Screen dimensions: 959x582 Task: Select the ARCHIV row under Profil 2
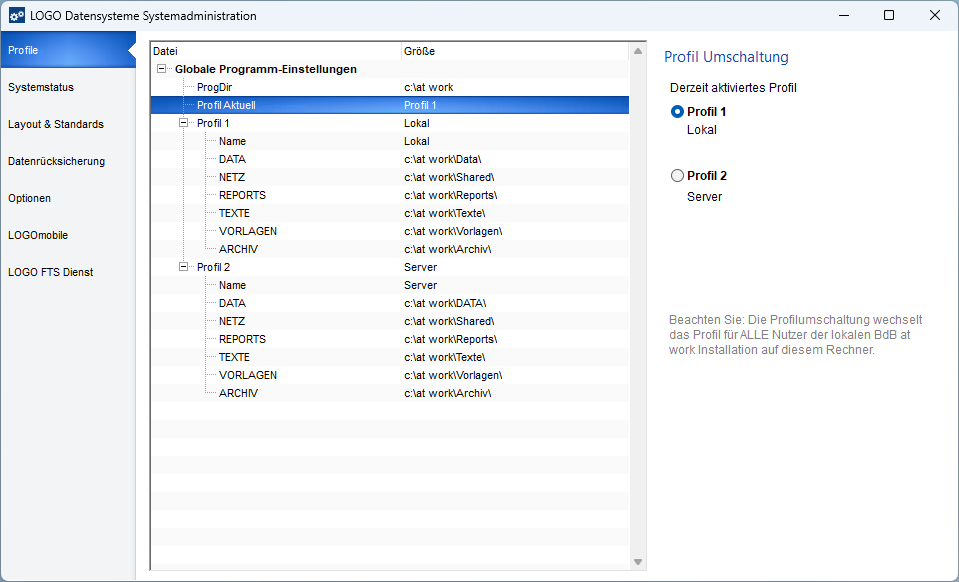(390, 393)
